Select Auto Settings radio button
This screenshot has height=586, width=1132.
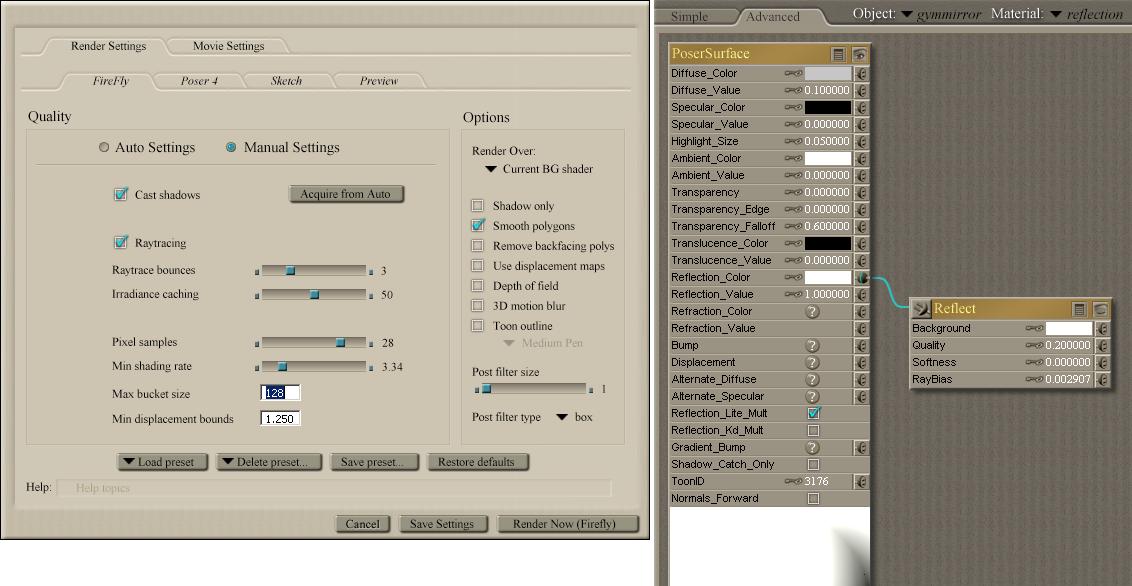[104, 148]
